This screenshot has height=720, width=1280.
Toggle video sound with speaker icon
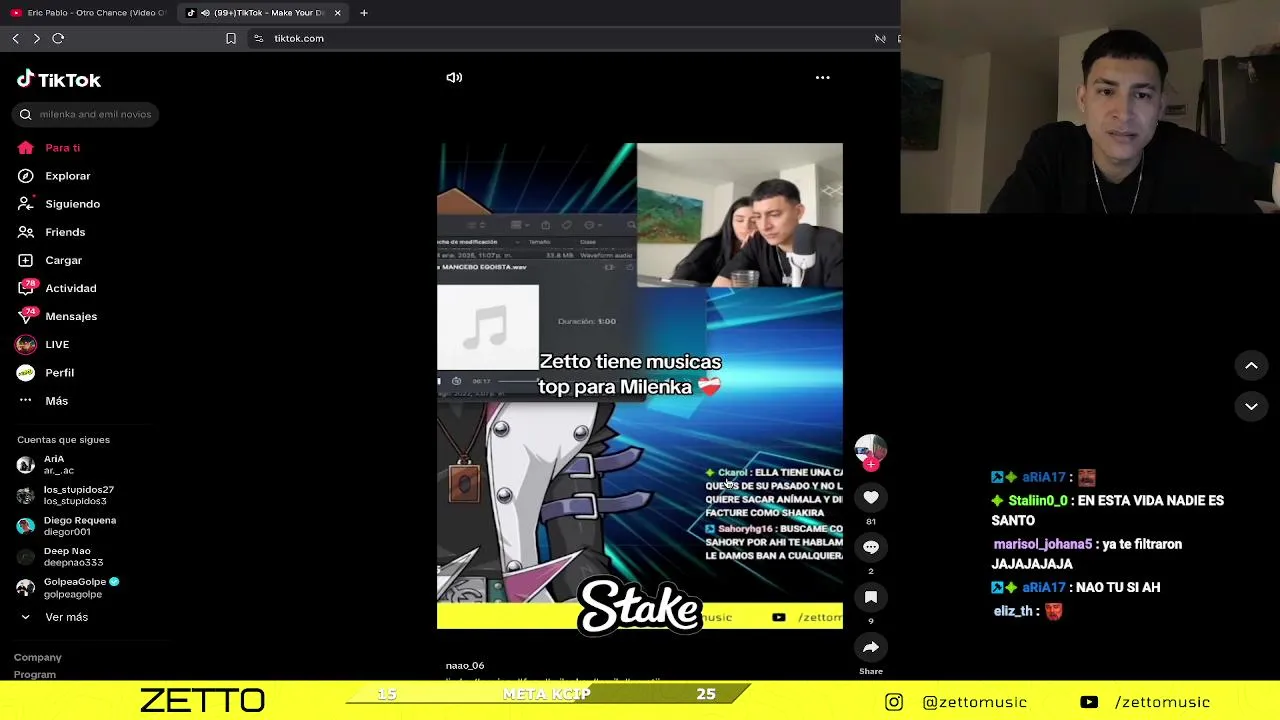pos(454,77)
